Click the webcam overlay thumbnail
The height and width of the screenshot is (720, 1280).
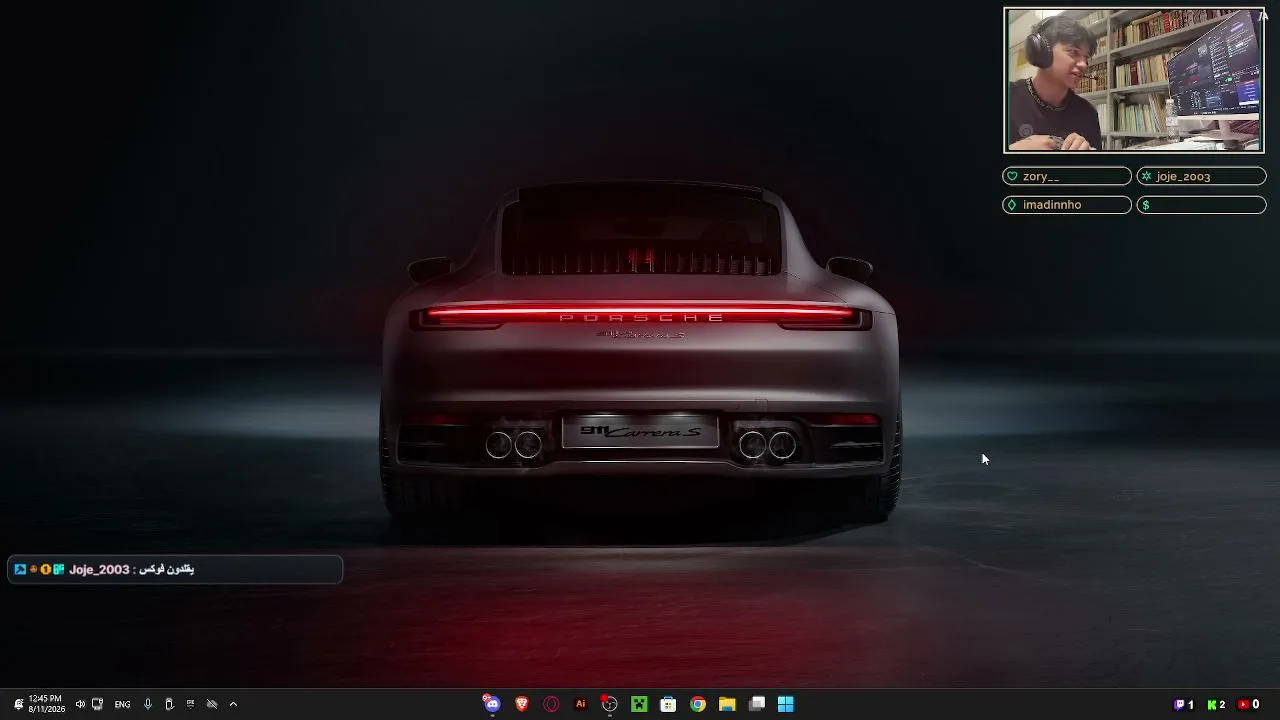(1134, 81)
